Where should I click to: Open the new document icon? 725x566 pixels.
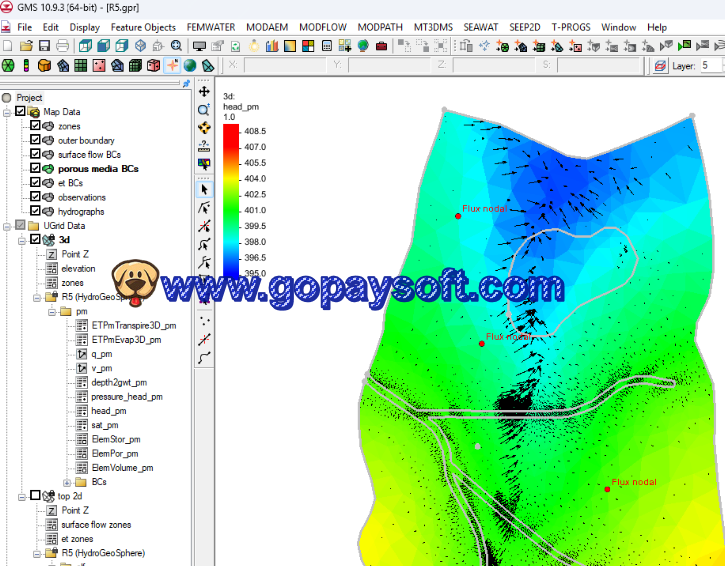[x=8, y=46]
